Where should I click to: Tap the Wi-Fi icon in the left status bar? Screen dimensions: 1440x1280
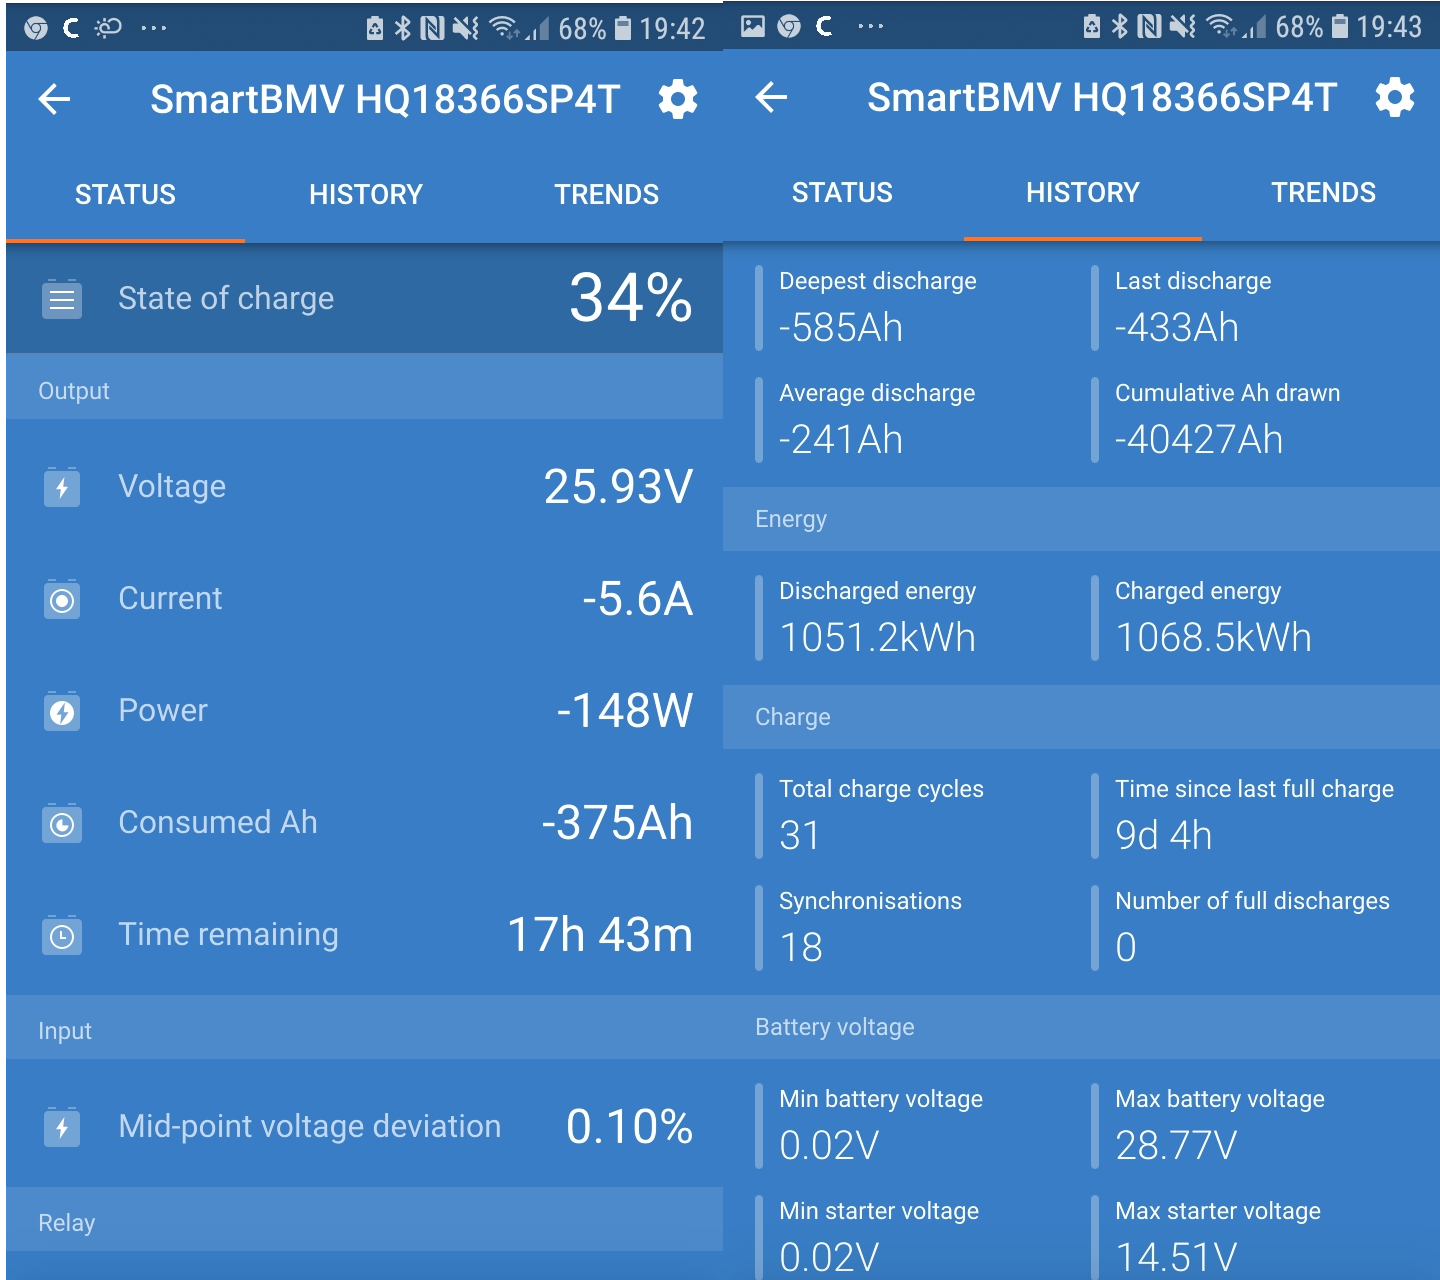pyautogui.click(x=504, y=28)
